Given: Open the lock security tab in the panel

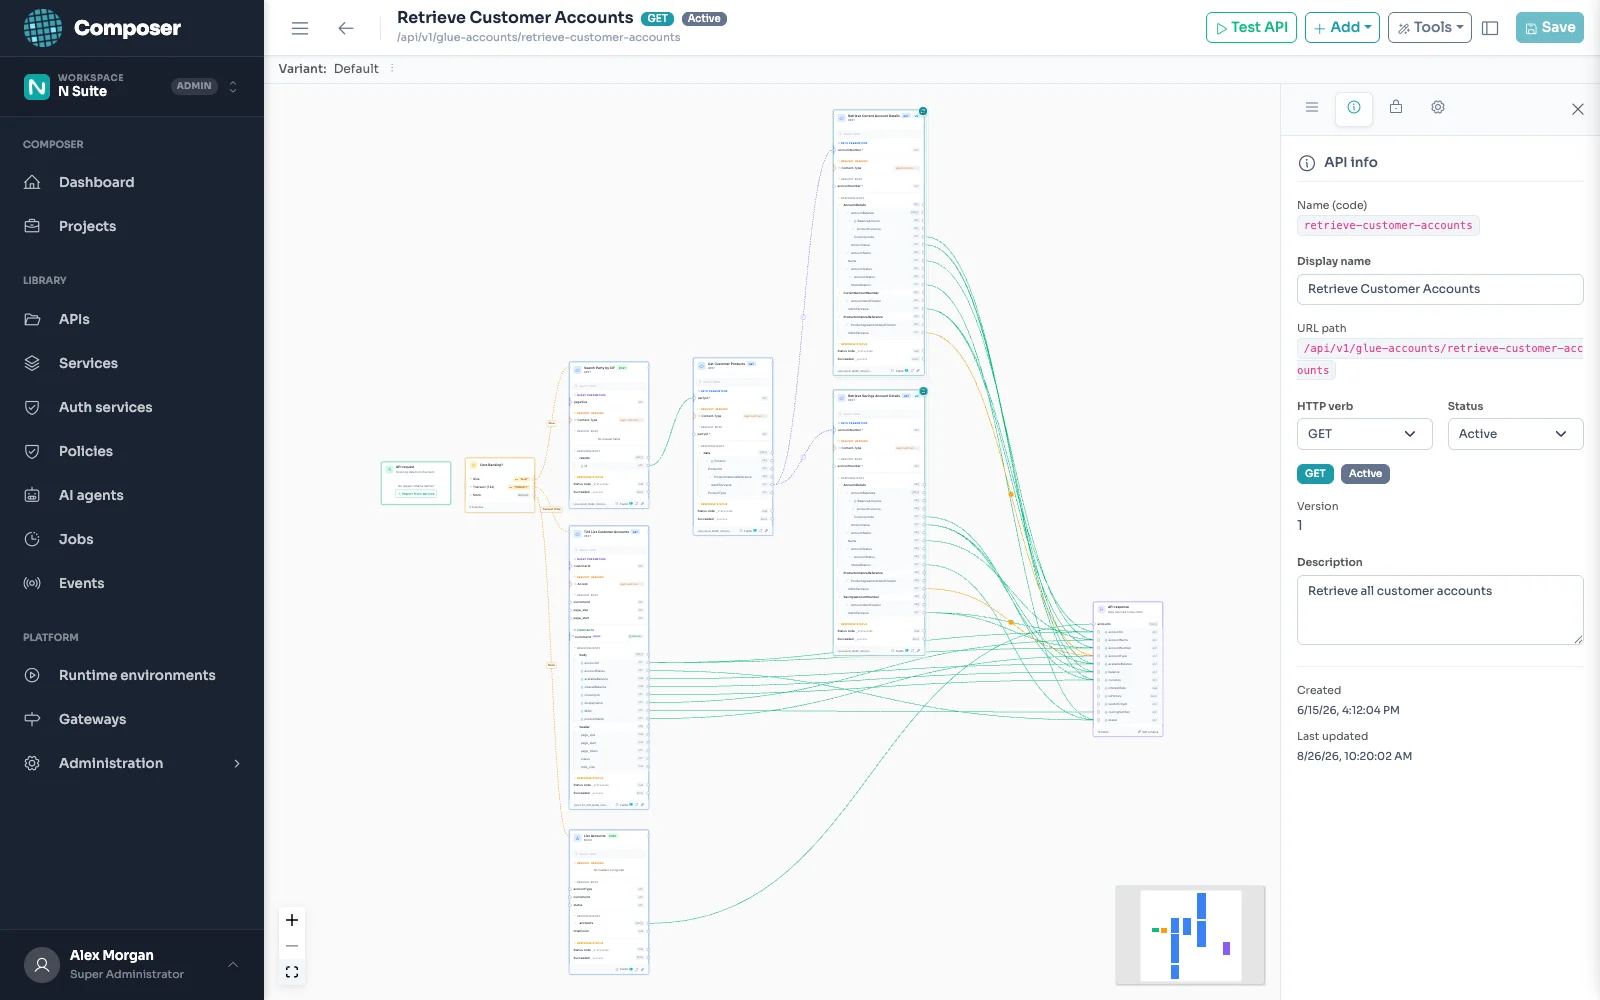Looking at the screenshot, I should click(x=1396, y=107).
